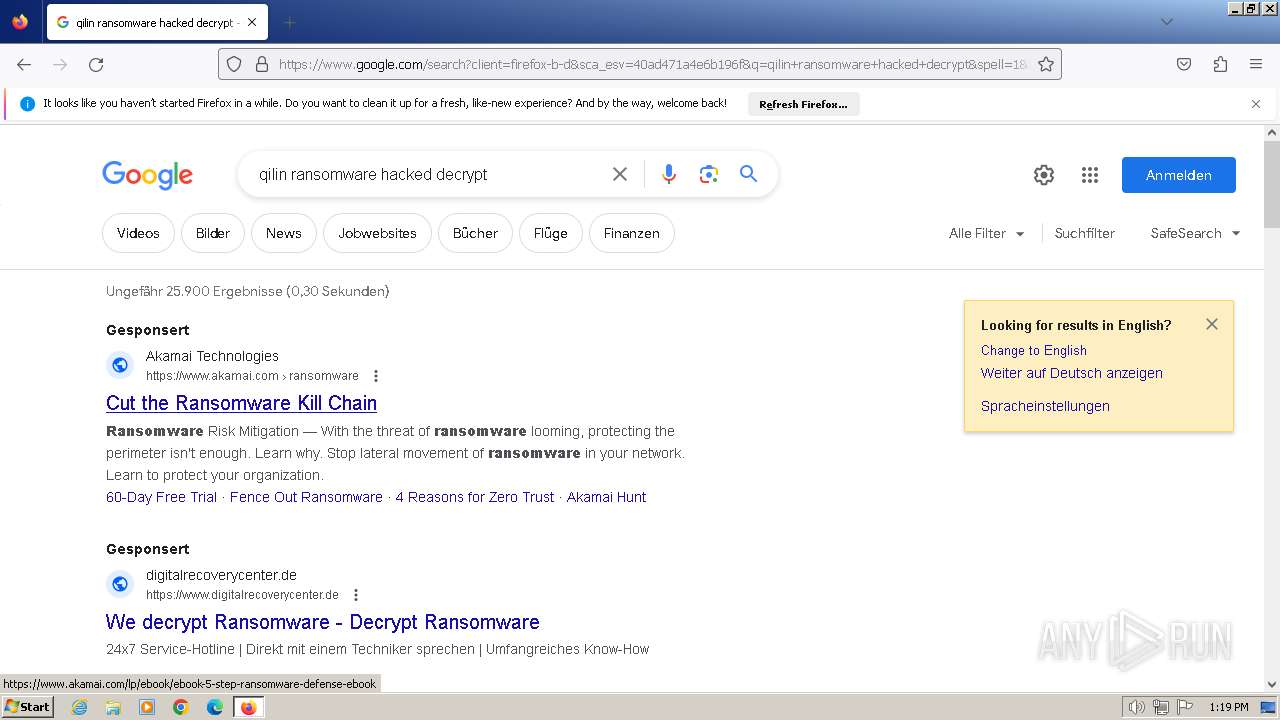This screenshot has height=720, width=1280.
Task: Open 4 Reasons for Zero Trust sitelink
Action: tap(474, 497)
